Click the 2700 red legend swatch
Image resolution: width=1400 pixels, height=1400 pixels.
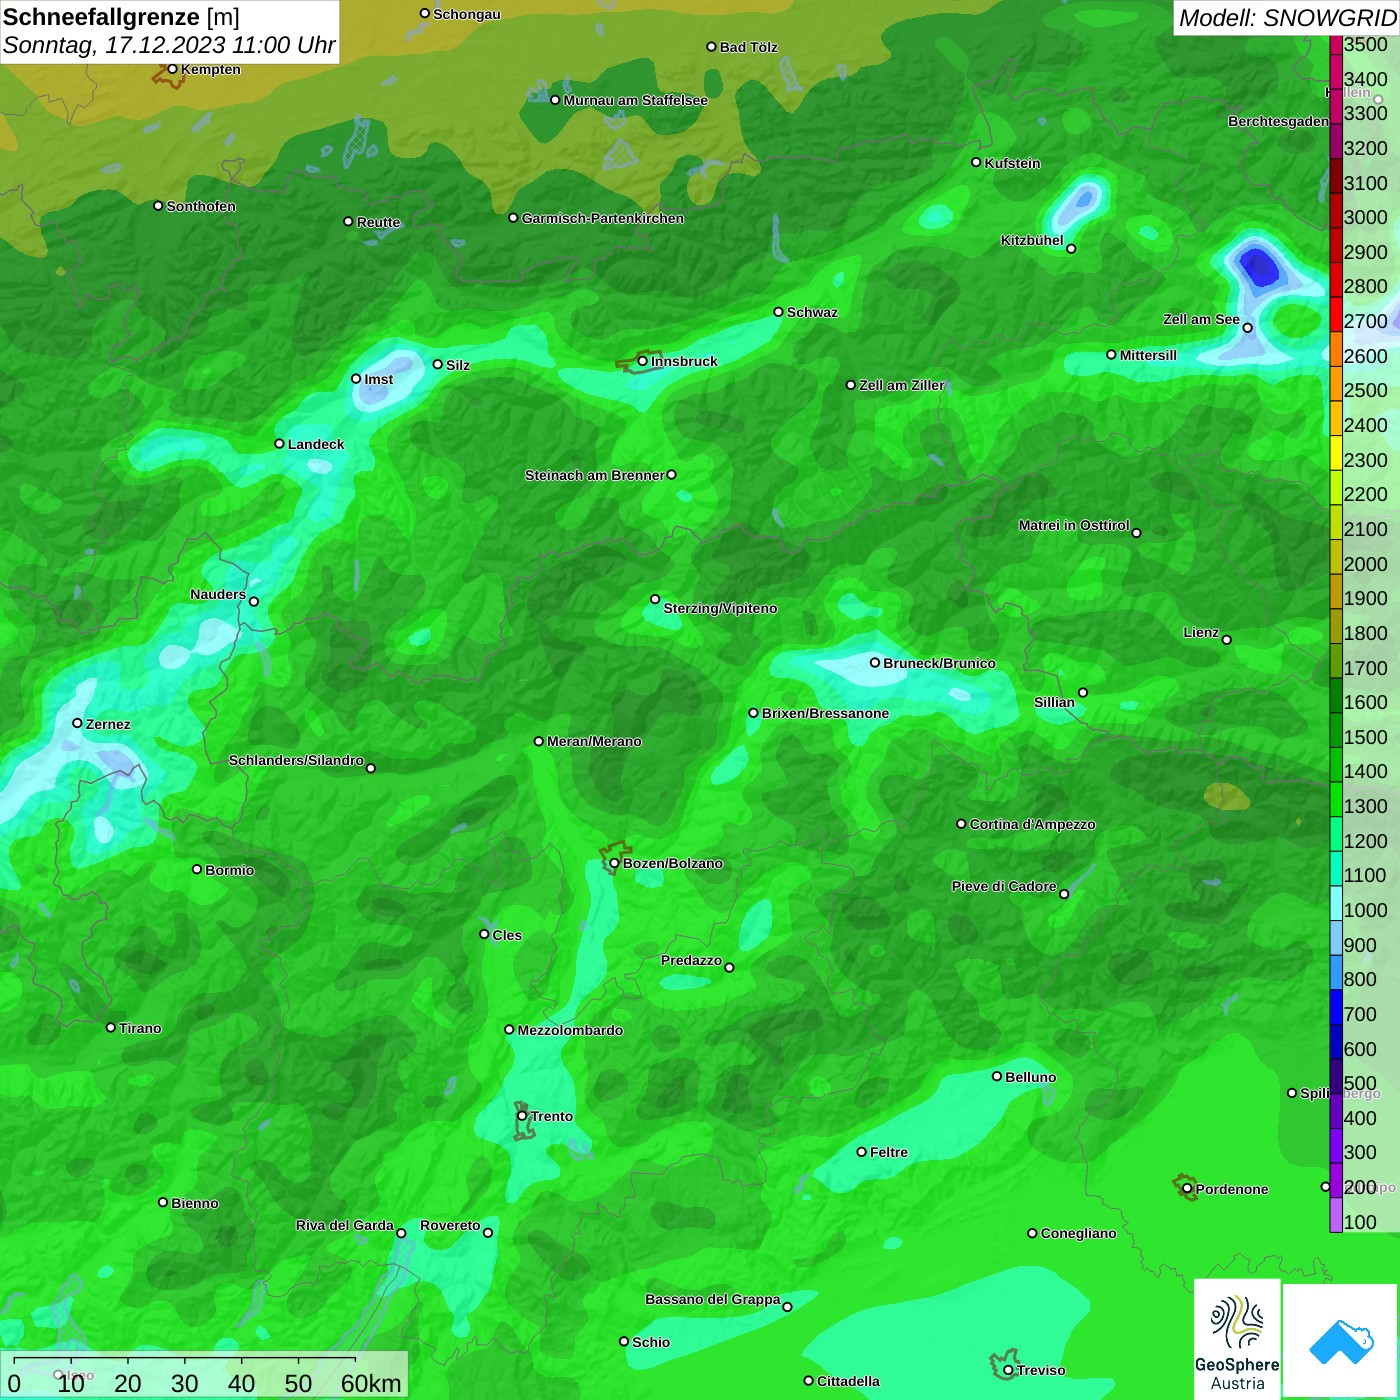coord(1336,314)
